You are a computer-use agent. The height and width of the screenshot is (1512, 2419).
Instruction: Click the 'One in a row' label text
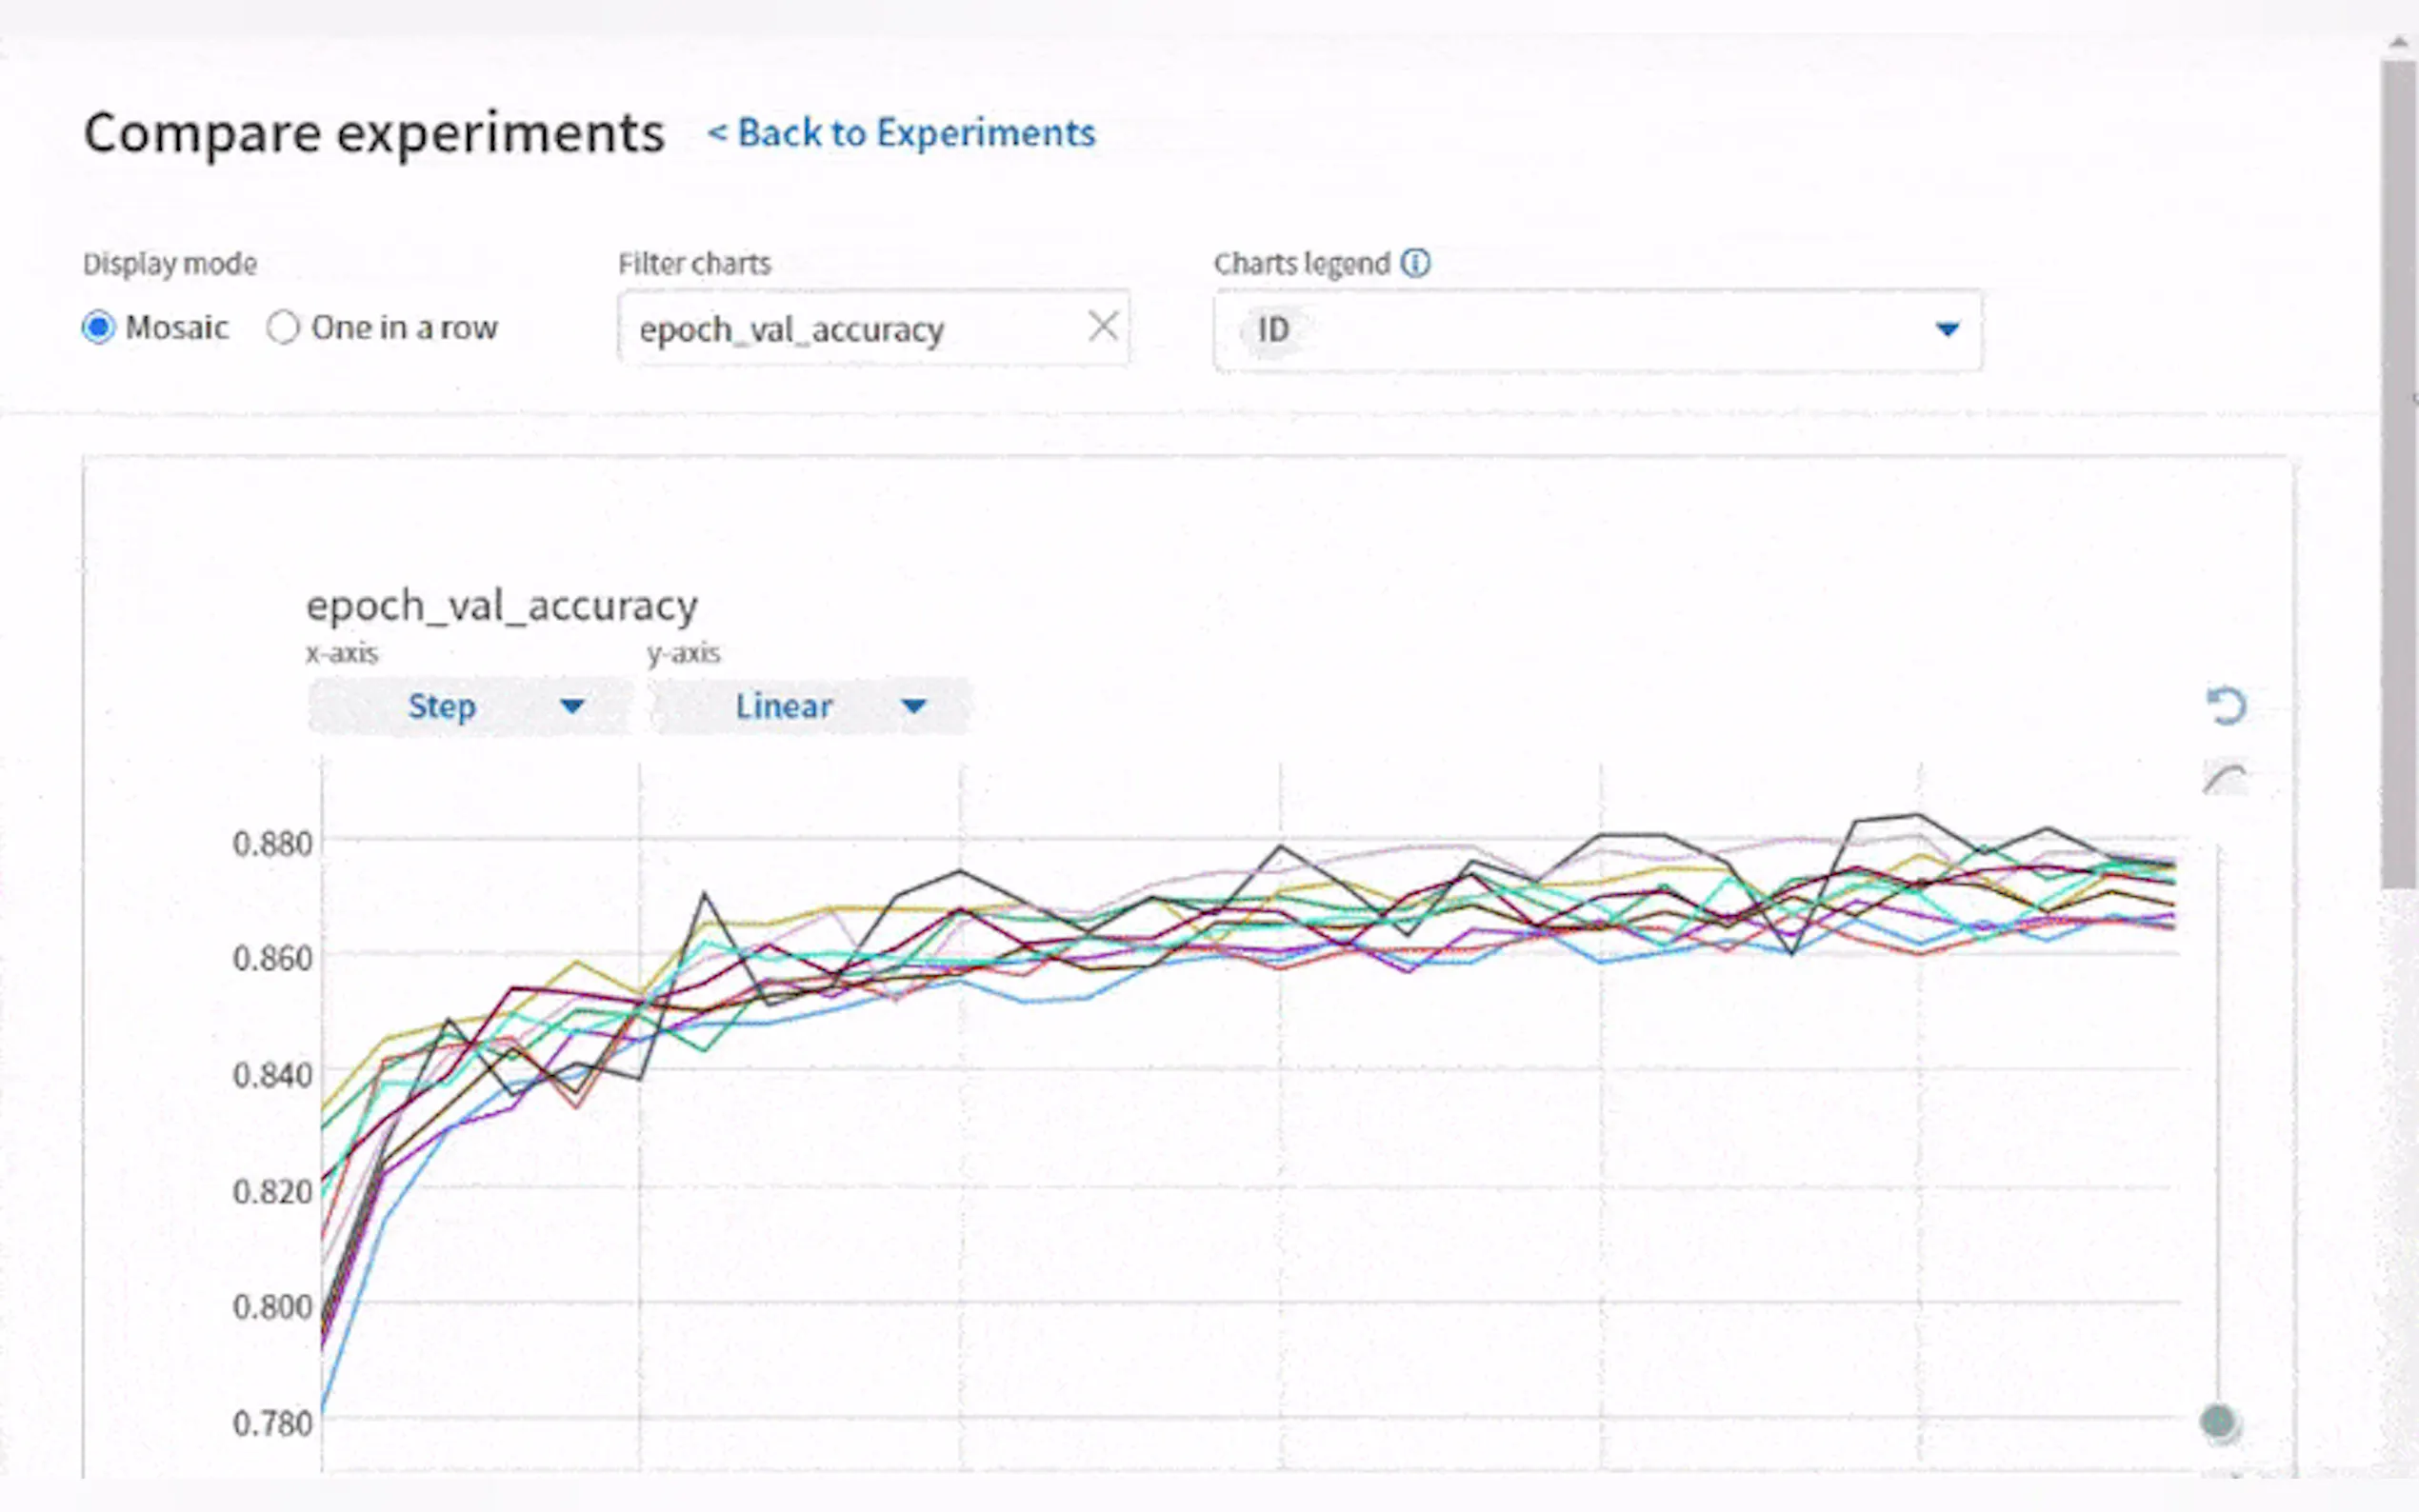[404, 327]
